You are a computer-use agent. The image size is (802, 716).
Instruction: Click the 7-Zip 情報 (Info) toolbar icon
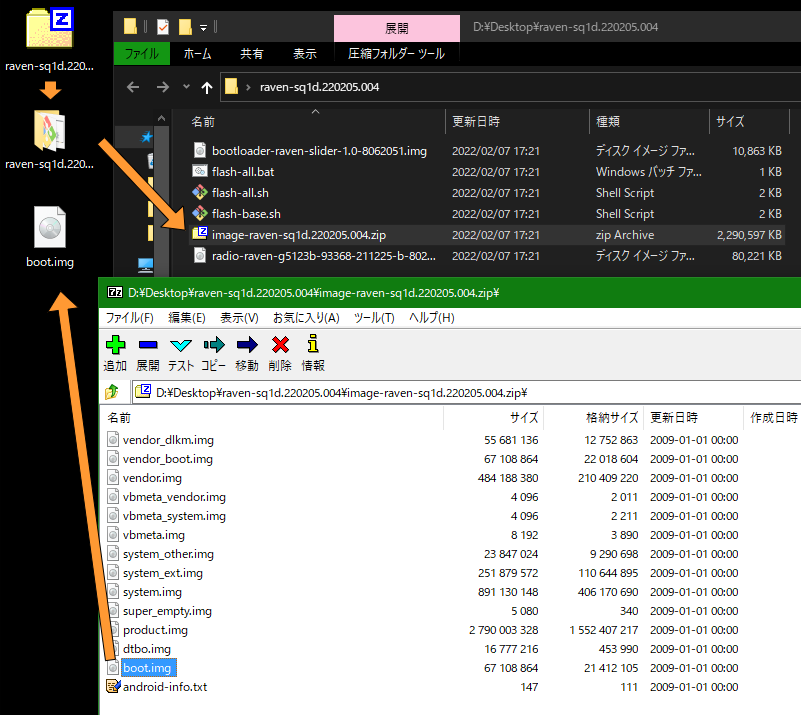tap(313, 344)
